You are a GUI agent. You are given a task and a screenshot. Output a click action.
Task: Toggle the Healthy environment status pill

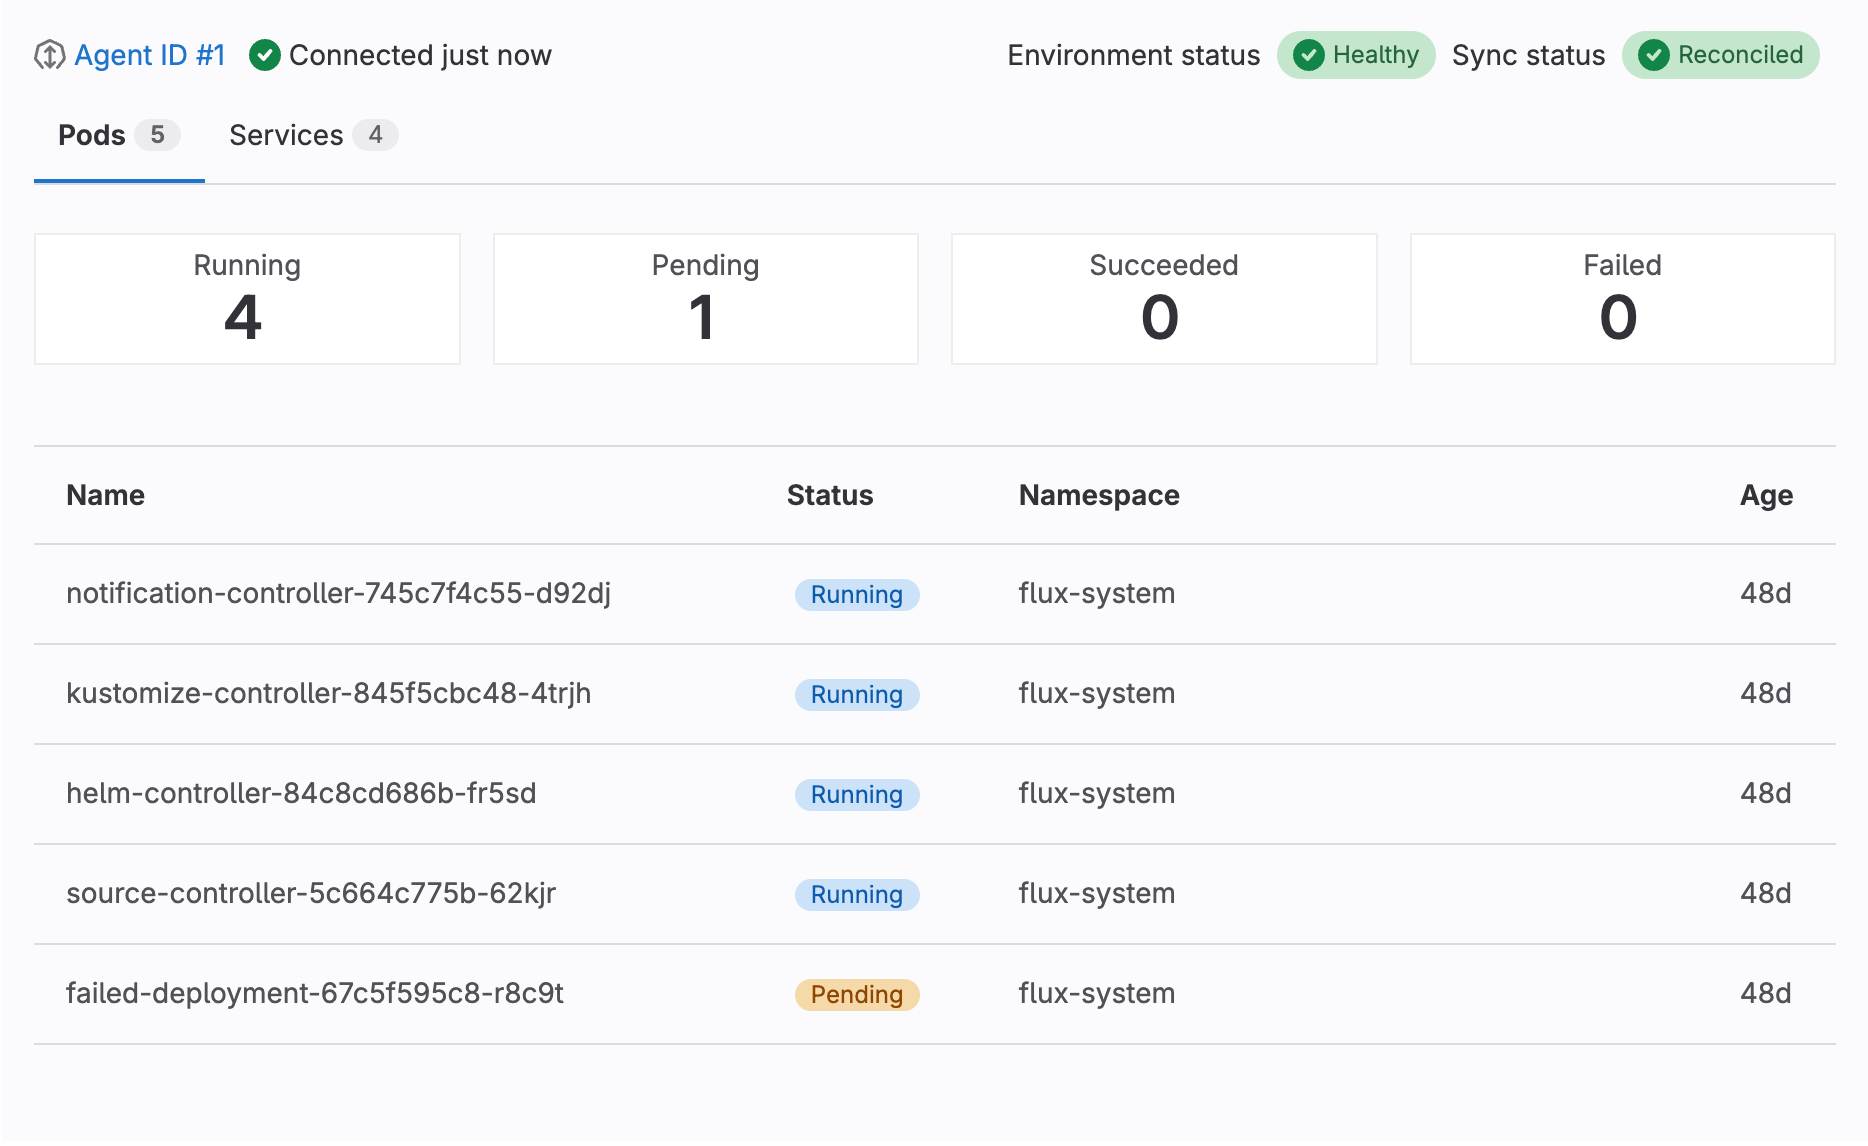click(1356, 55)
